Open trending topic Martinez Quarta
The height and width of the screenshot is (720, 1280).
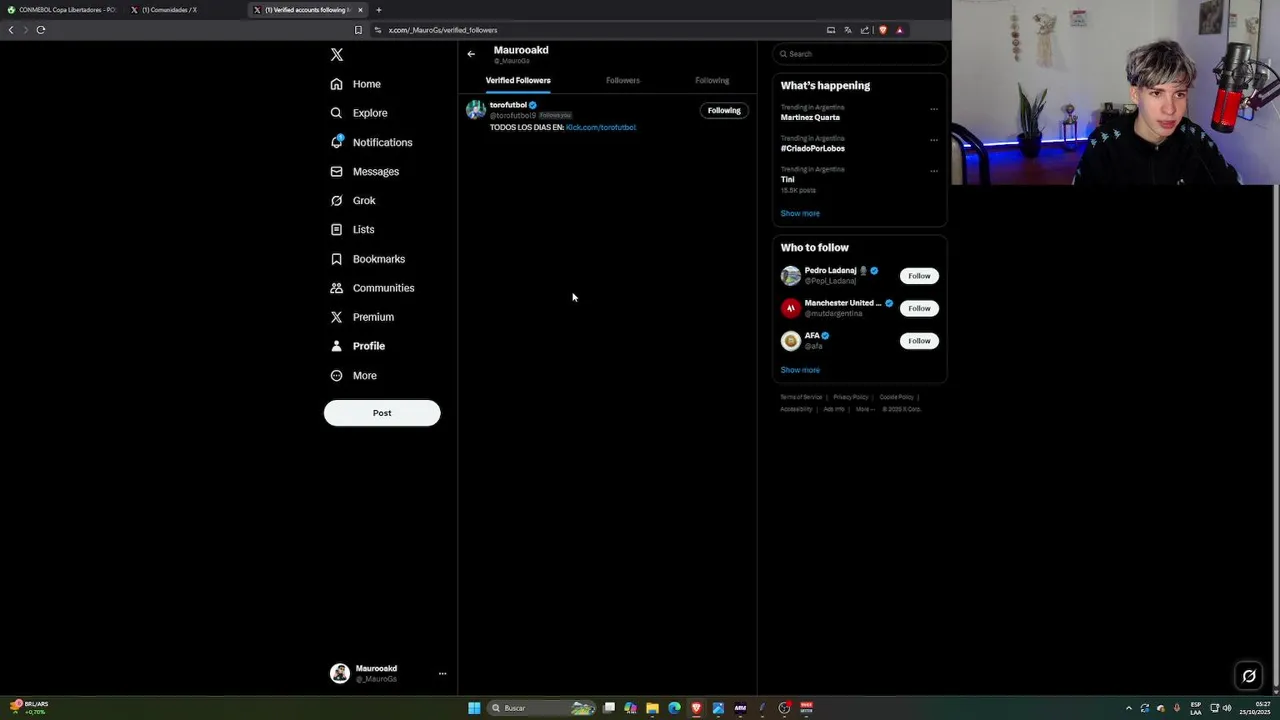810,117
